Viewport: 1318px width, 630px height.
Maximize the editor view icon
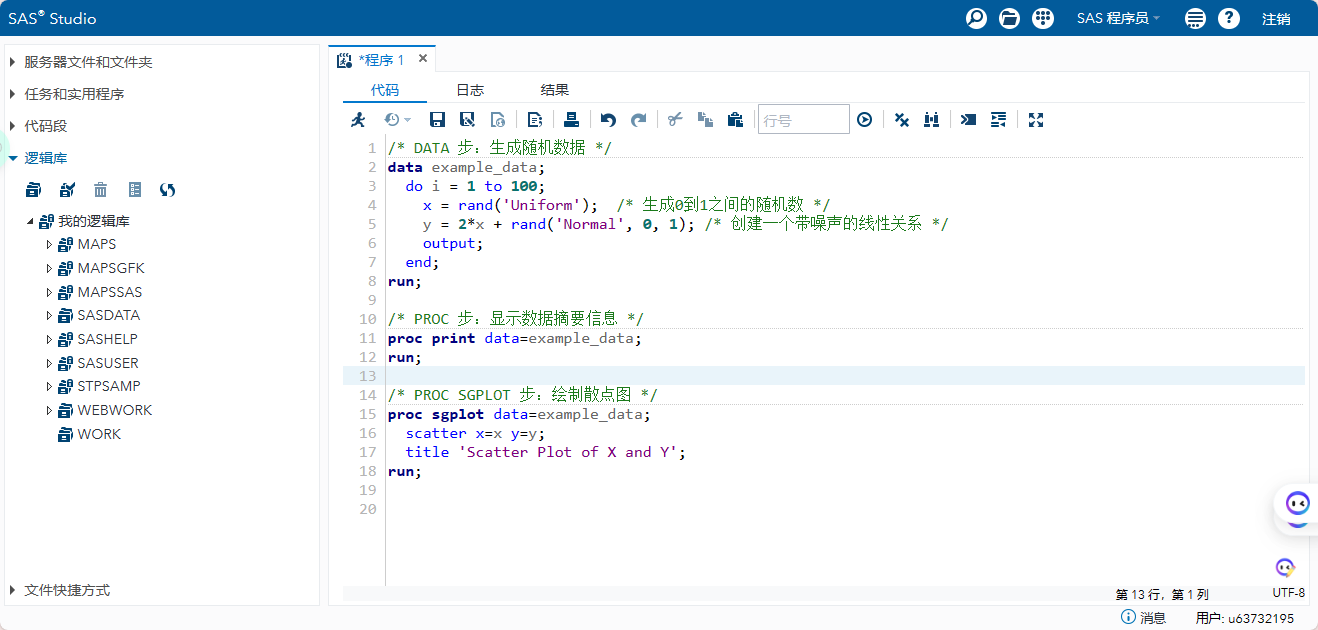1036,120
